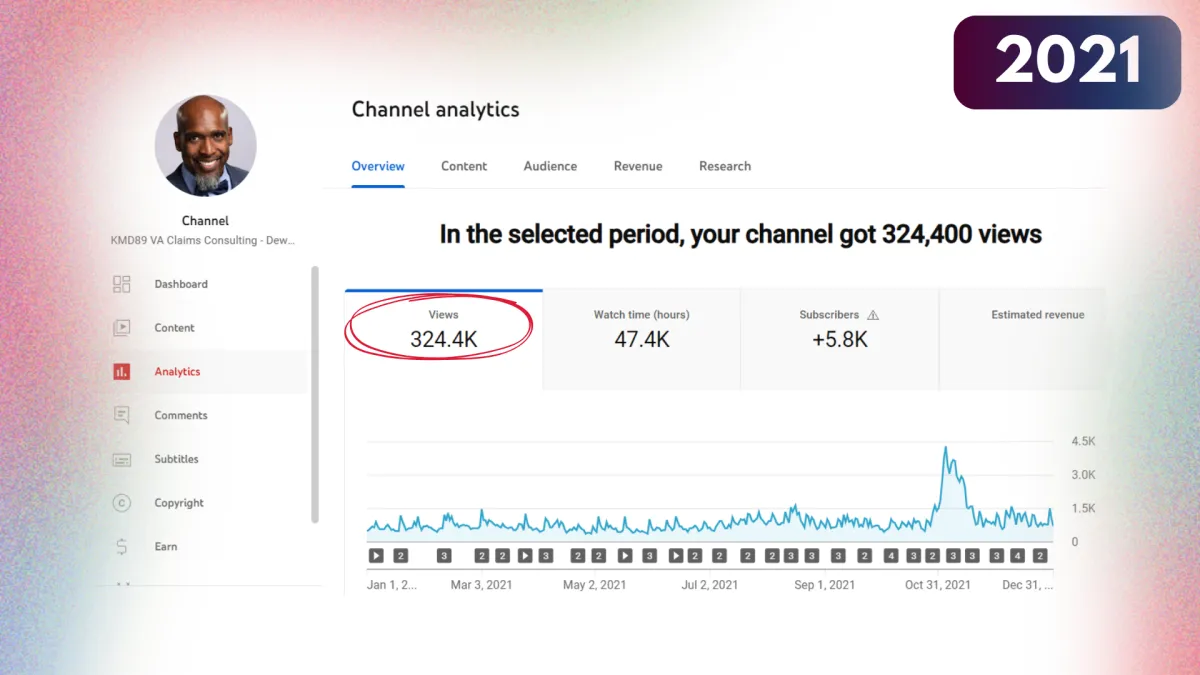Click the Channel analytics heading
The height and width of the screenshot is (675, 1200).
pos(436,110)
